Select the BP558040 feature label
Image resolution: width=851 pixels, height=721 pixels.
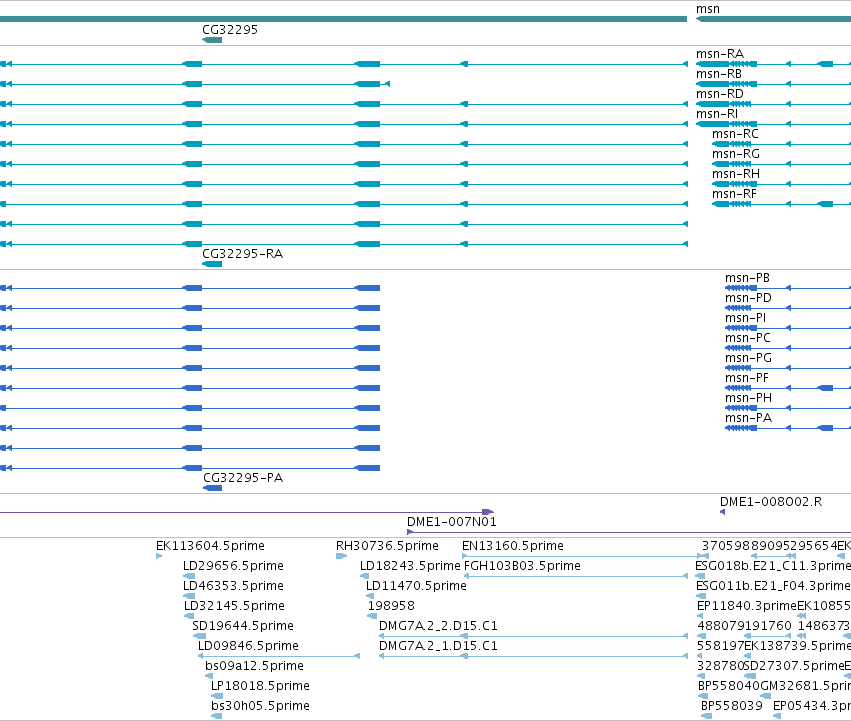[728, 686]
